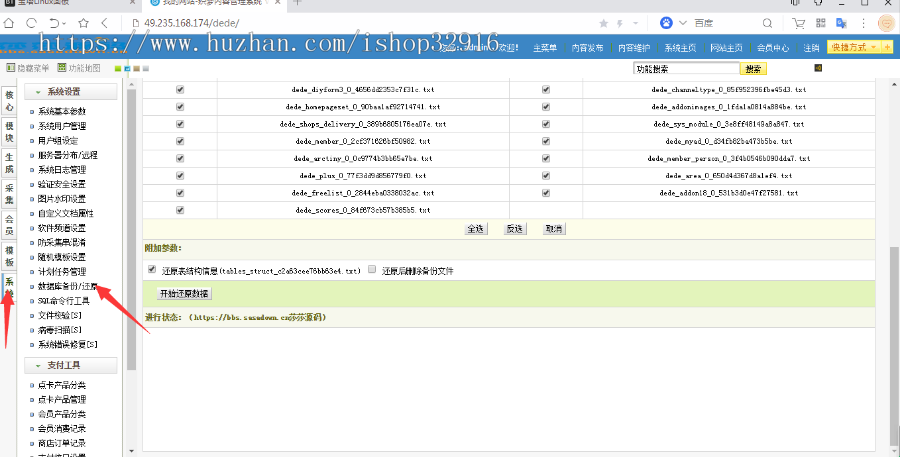Focus the 功能搜索 input field
This screenshot has height=457, width=900.
pos(686,69)
